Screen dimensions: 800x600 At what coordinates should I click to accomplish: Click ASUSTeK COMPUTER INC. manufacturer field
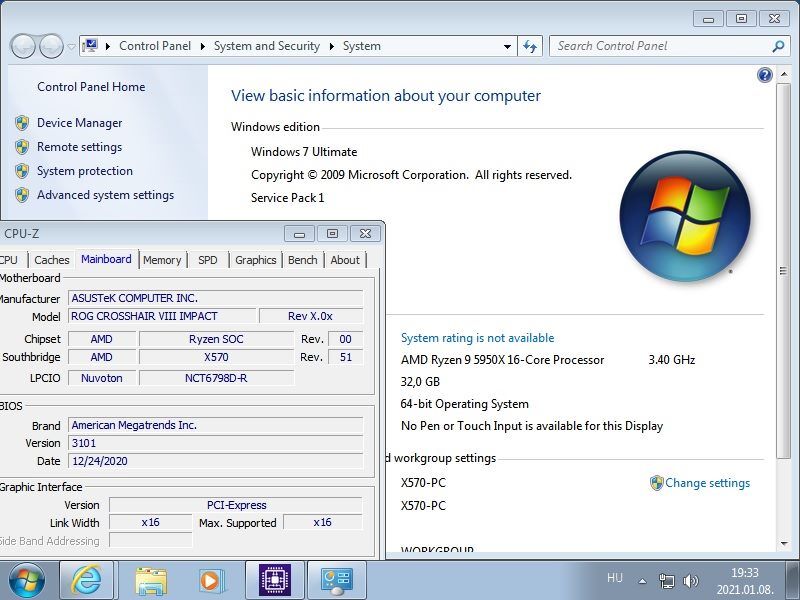215,298
